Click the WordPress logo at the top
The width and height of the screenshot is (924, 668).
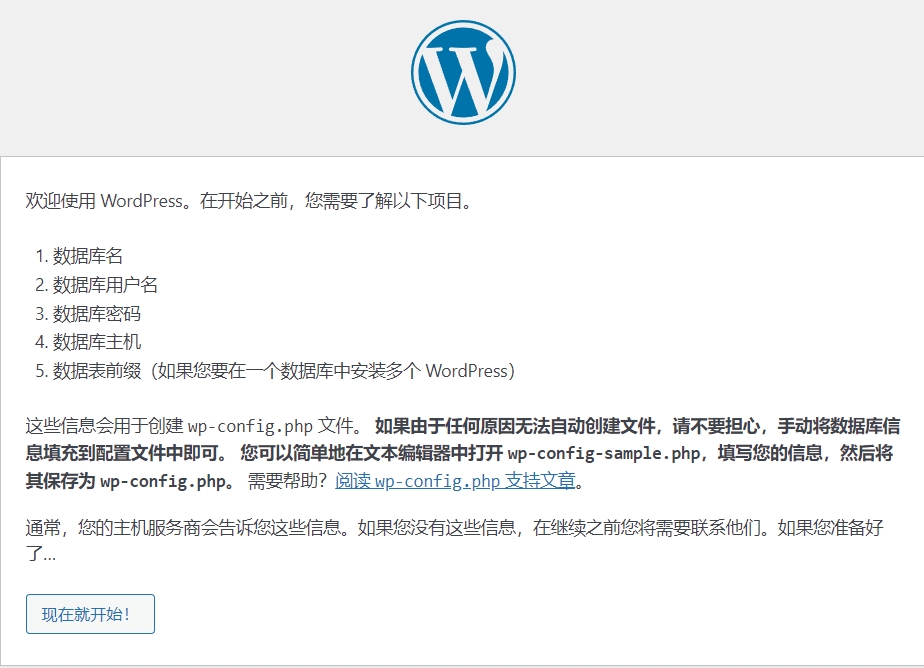[463, 72]
